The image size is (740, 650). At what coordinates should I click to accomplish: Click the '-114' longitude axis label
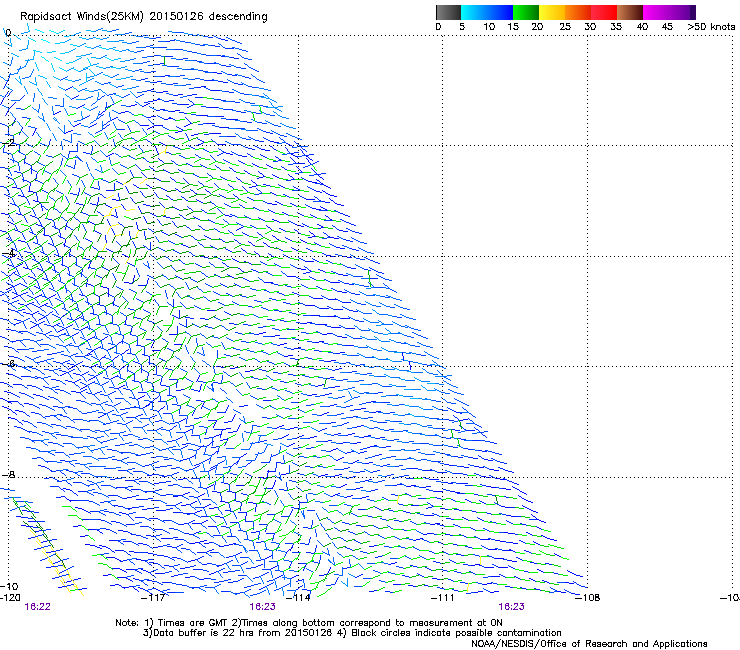coord(299,598)
